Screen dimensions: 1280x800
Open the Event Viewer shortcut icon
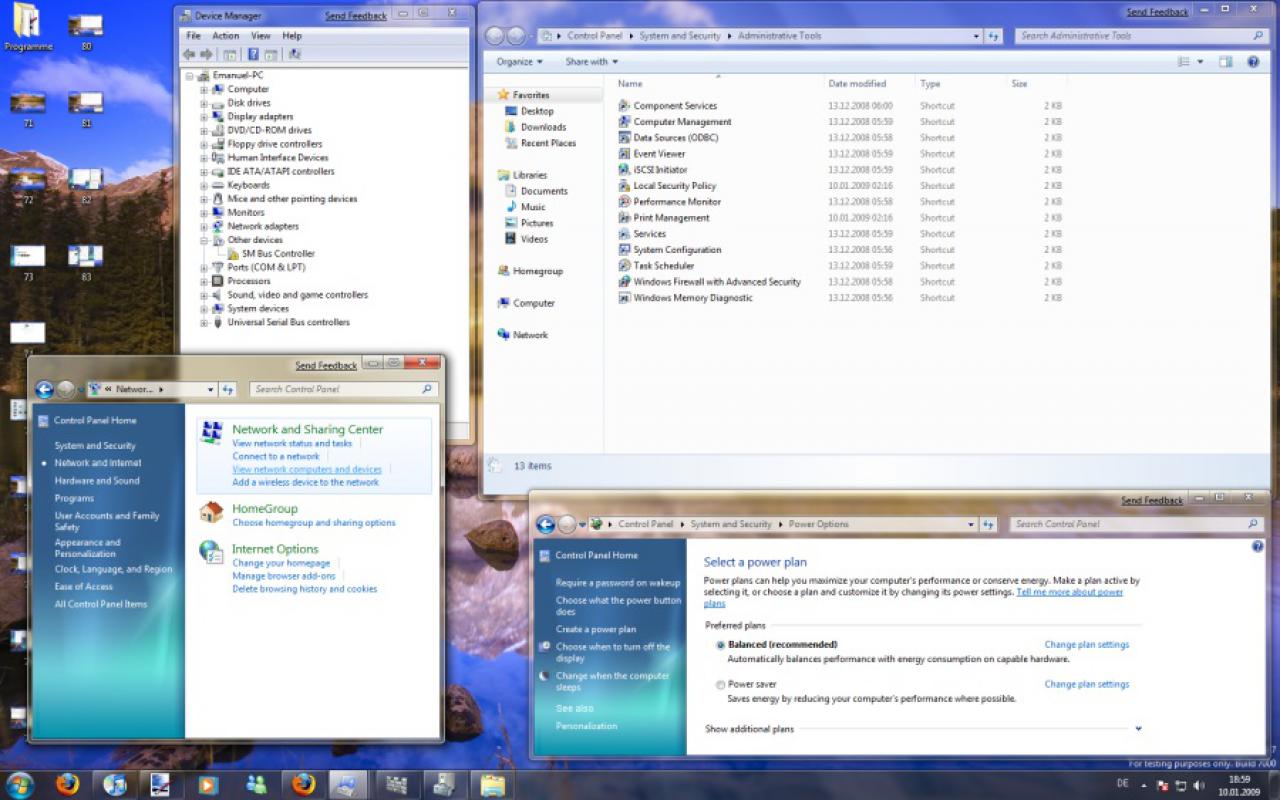pyautogui.click(x=624, y=154)
